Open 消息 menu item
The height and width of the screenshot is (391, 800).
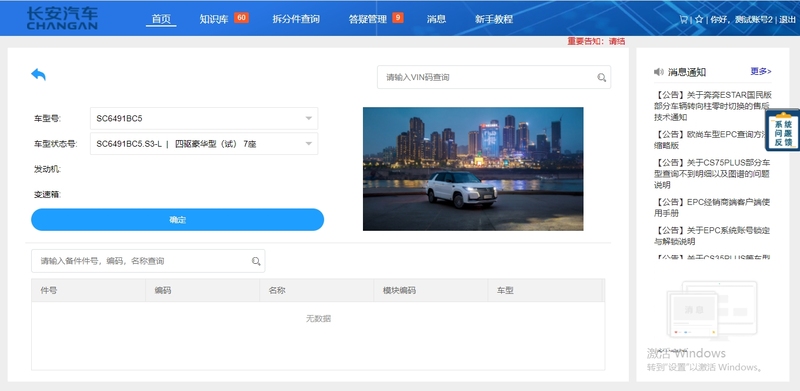436,19
